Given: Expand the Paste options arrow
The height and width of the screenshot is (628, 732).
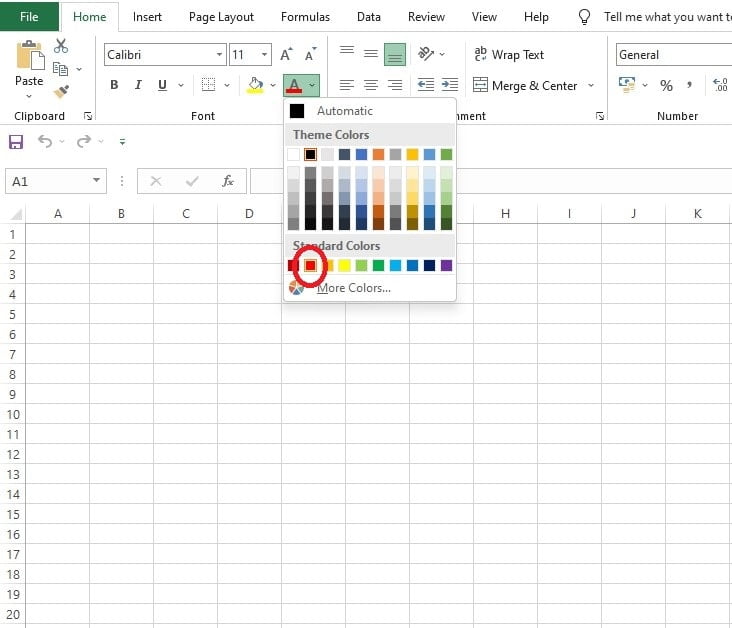Looking at the screenshot, I should coord(29,96).
